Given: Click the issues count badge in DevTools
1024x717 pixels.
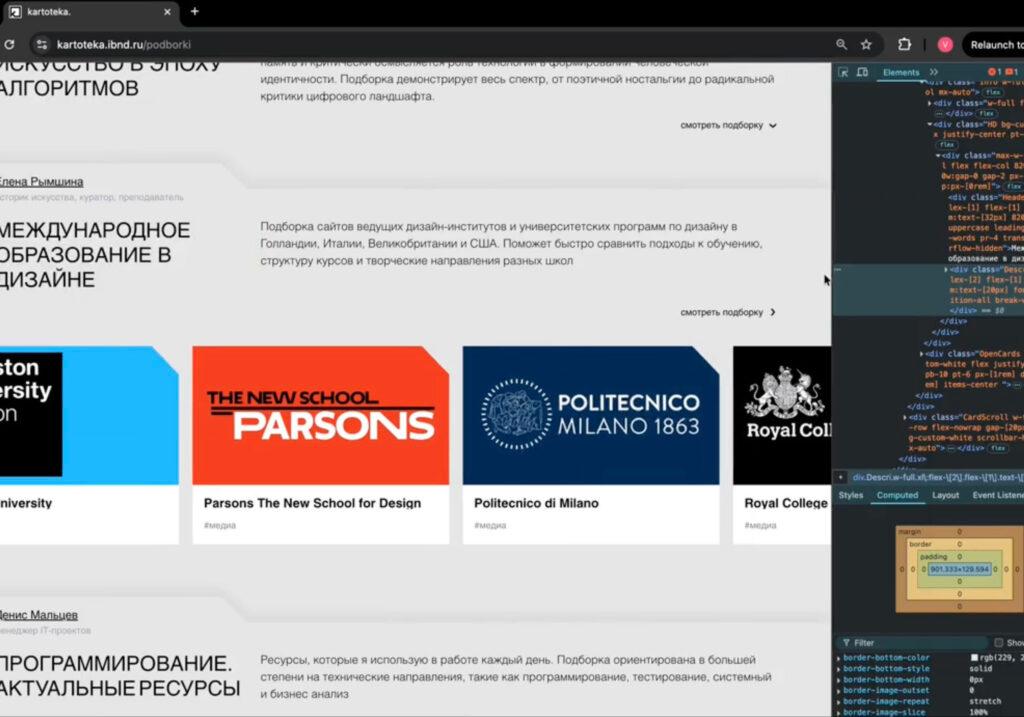Looking at the screenshot, I should point(1012,72).
